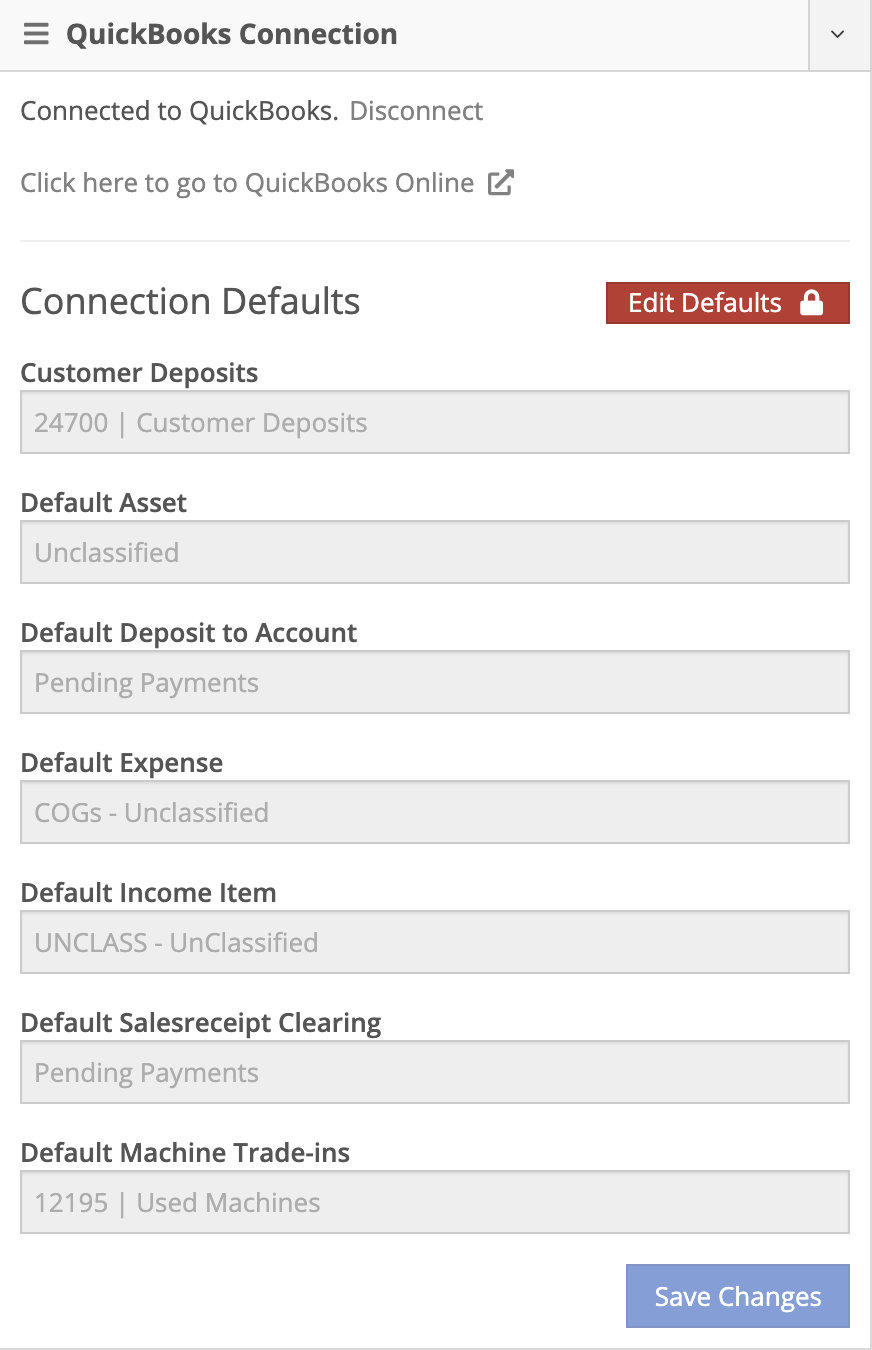Save Changes to connection defaults
This screenshot has width=872, height=1350.
tap(738, 1297)
